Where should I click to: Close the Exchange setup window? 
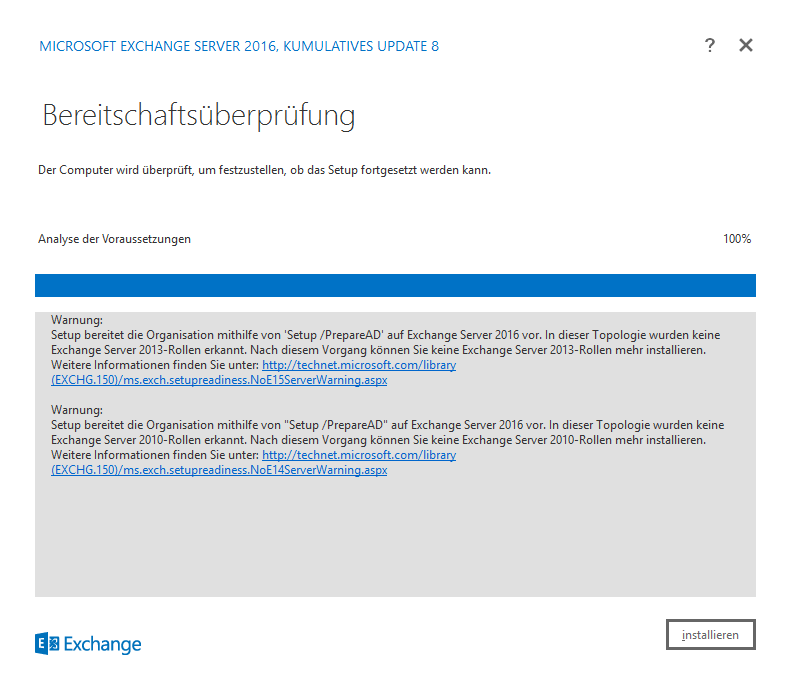coord(745,45)
